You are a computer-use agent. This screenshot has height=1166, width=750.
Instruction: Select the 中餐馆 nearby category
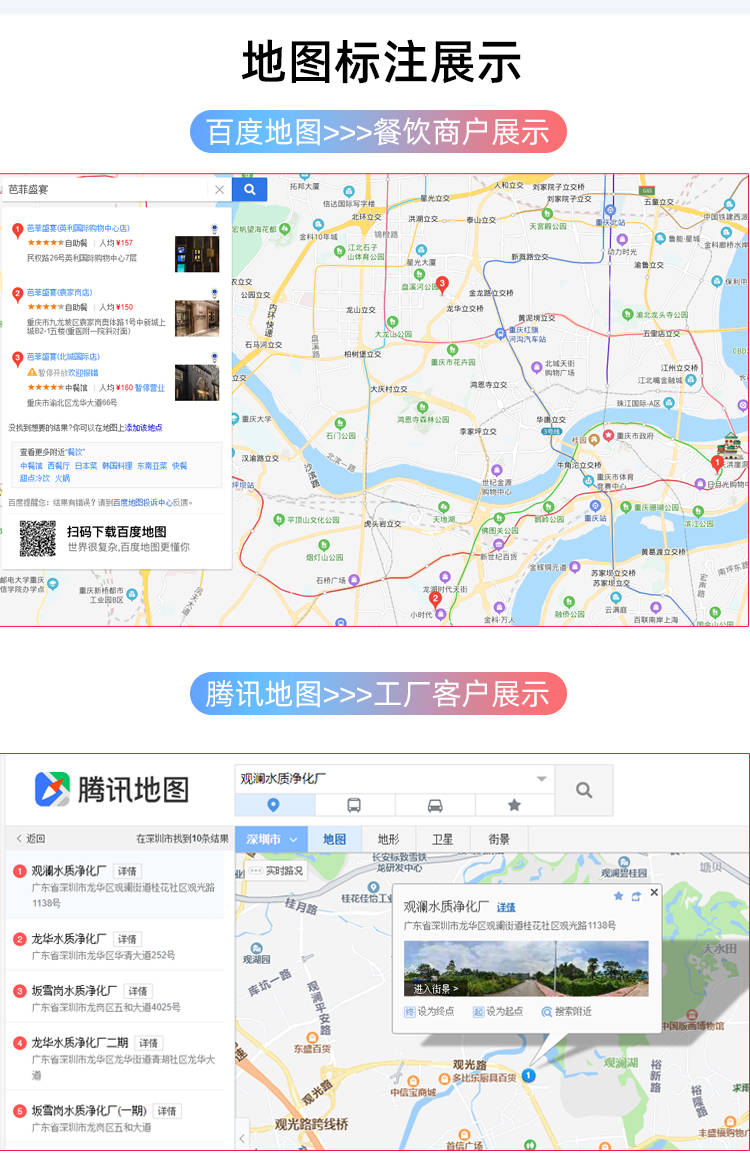click(31, 466)
